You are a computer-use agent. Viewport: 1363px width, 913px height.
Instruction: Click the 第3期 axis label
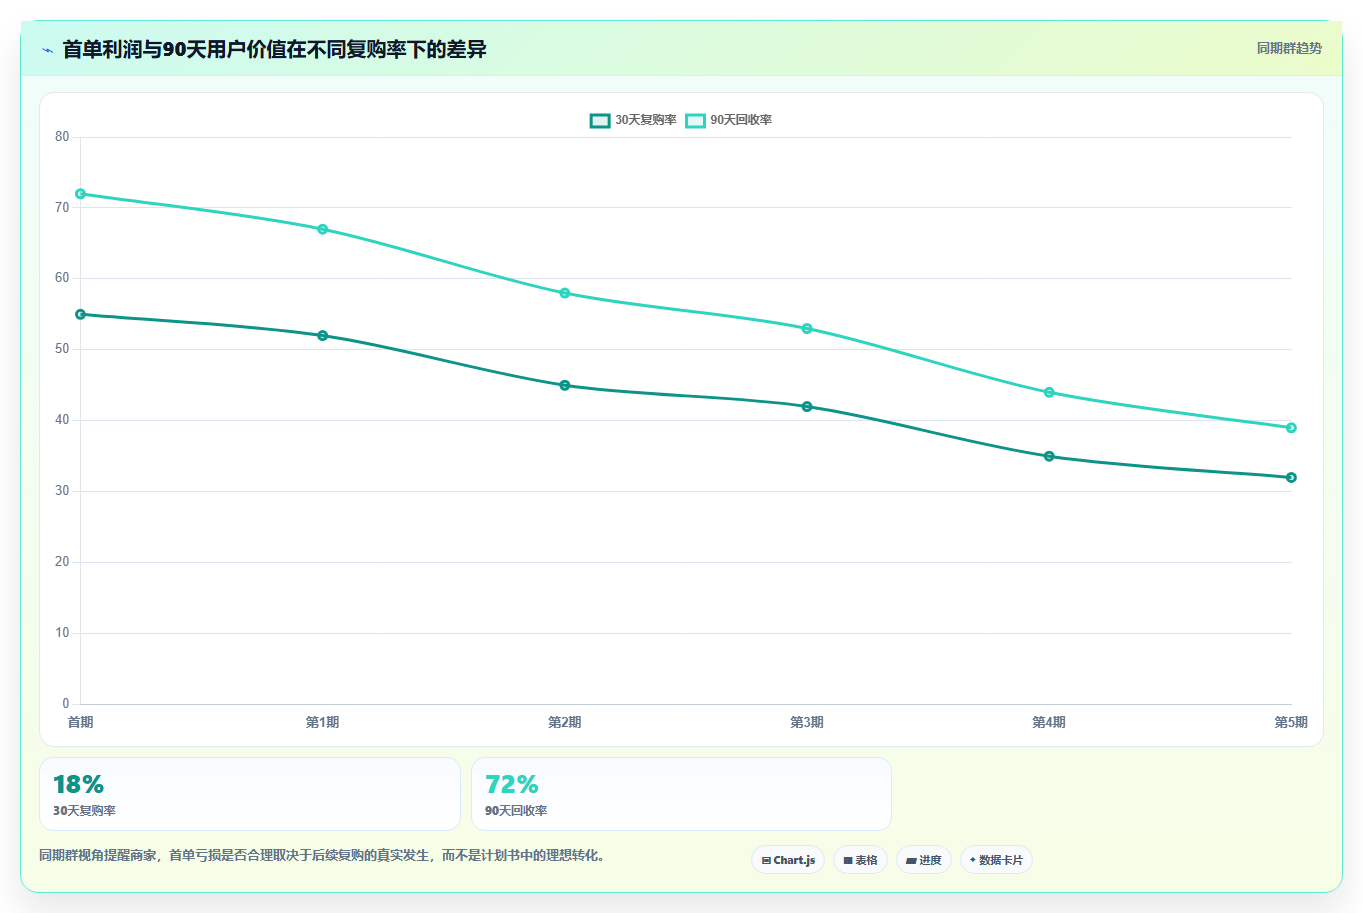pyautogui.click(x=807, y=722)
